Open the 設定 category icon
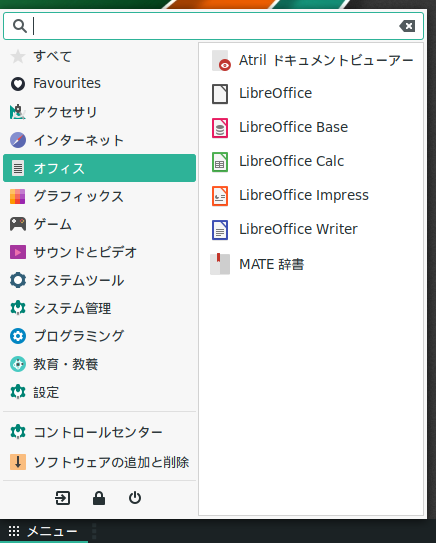Screen dimensions: 436x543 (18, 392)
